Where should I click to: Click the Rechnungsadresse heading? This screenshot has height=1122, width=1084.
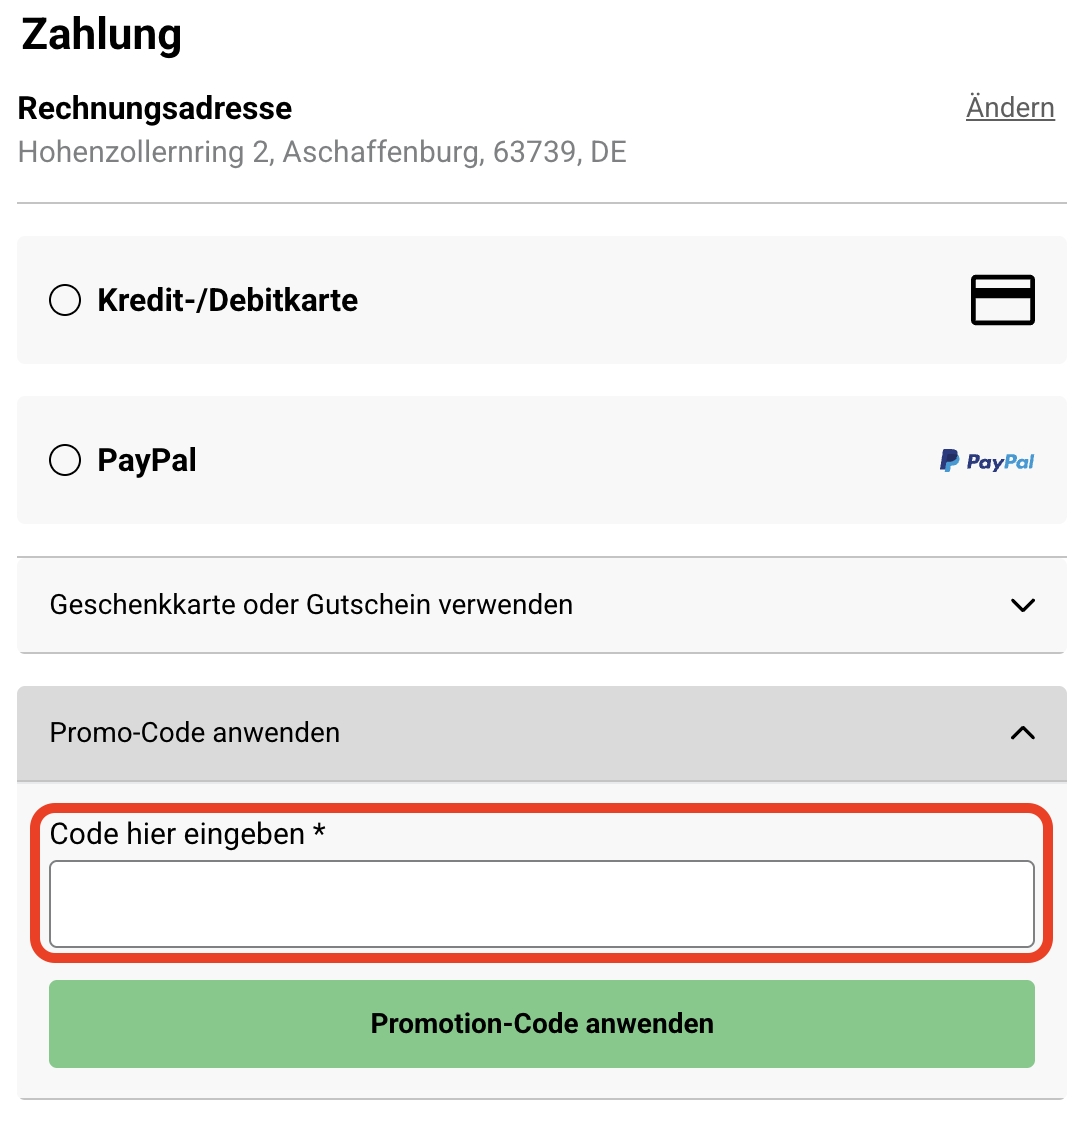point(155,108)
